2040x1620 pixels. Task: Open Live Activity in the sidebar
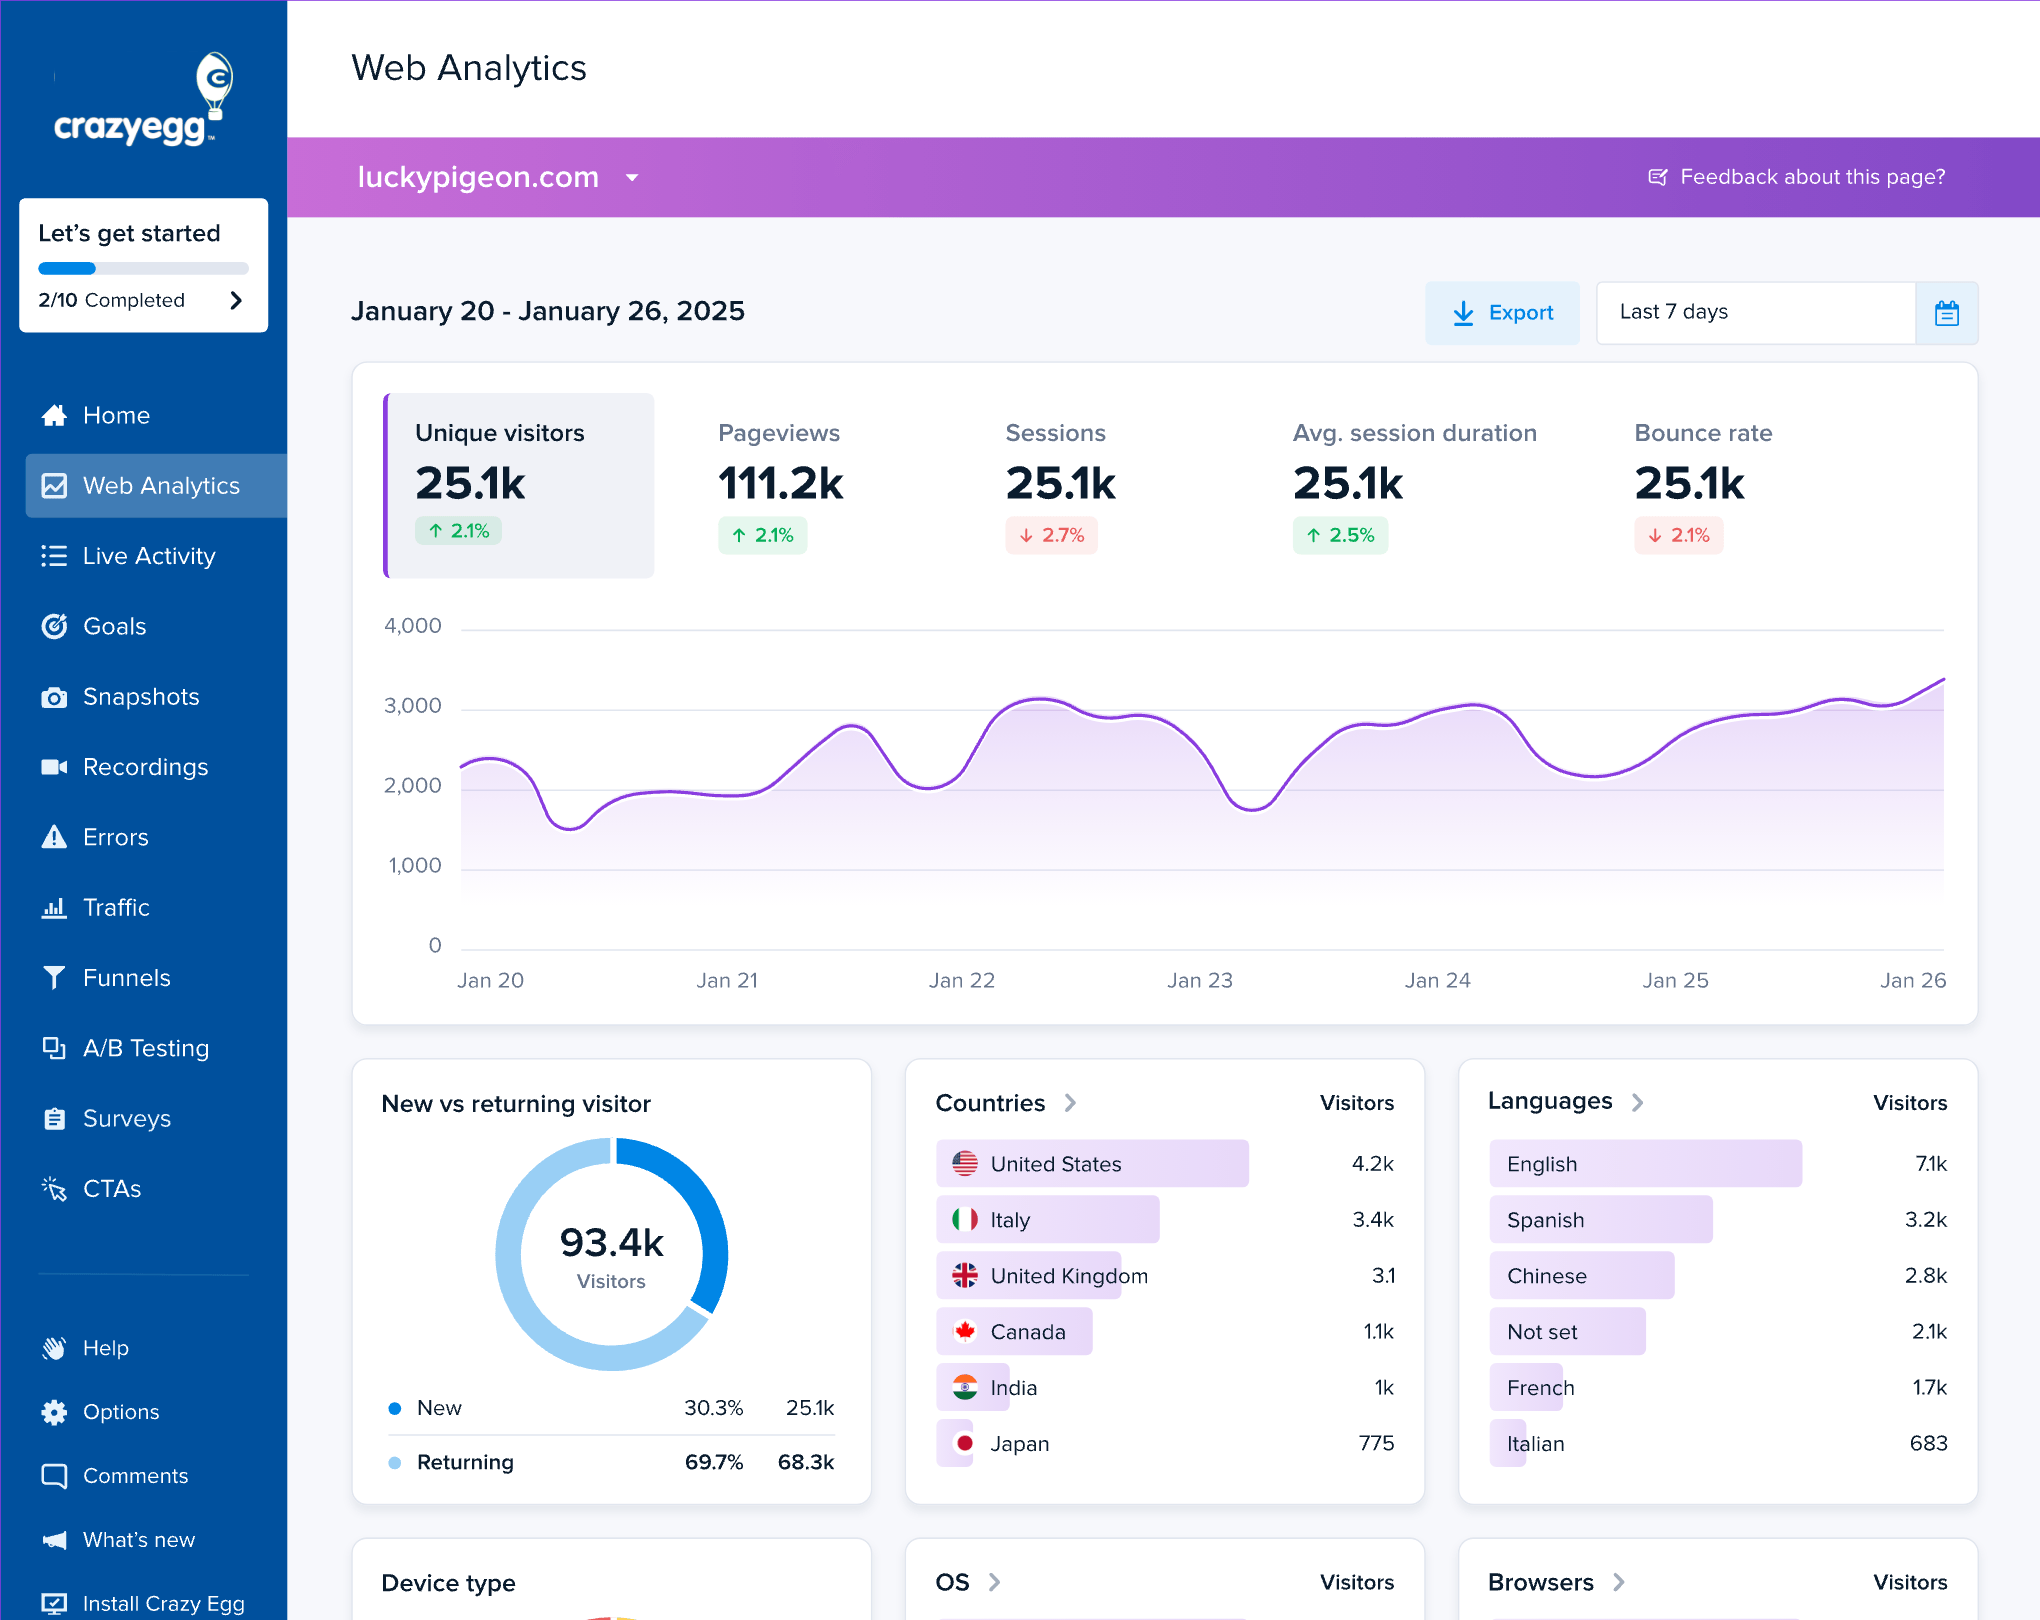coord(148,556)
